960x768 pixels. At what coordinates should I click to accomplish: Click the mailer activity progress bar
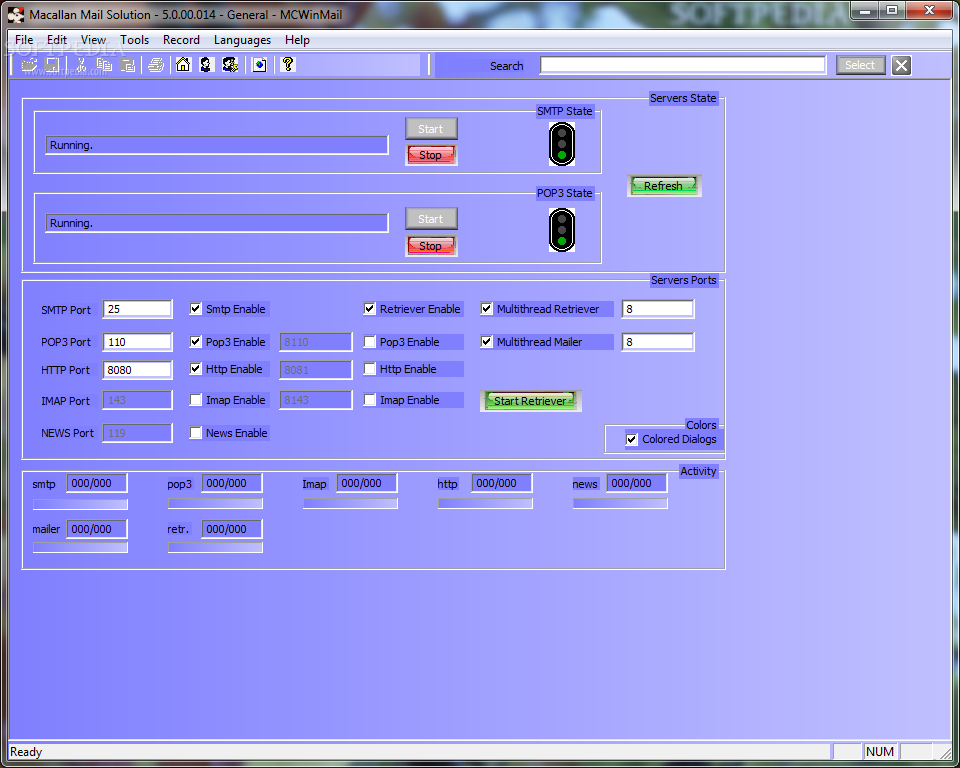pyautogui.click(x=80, y=548)
